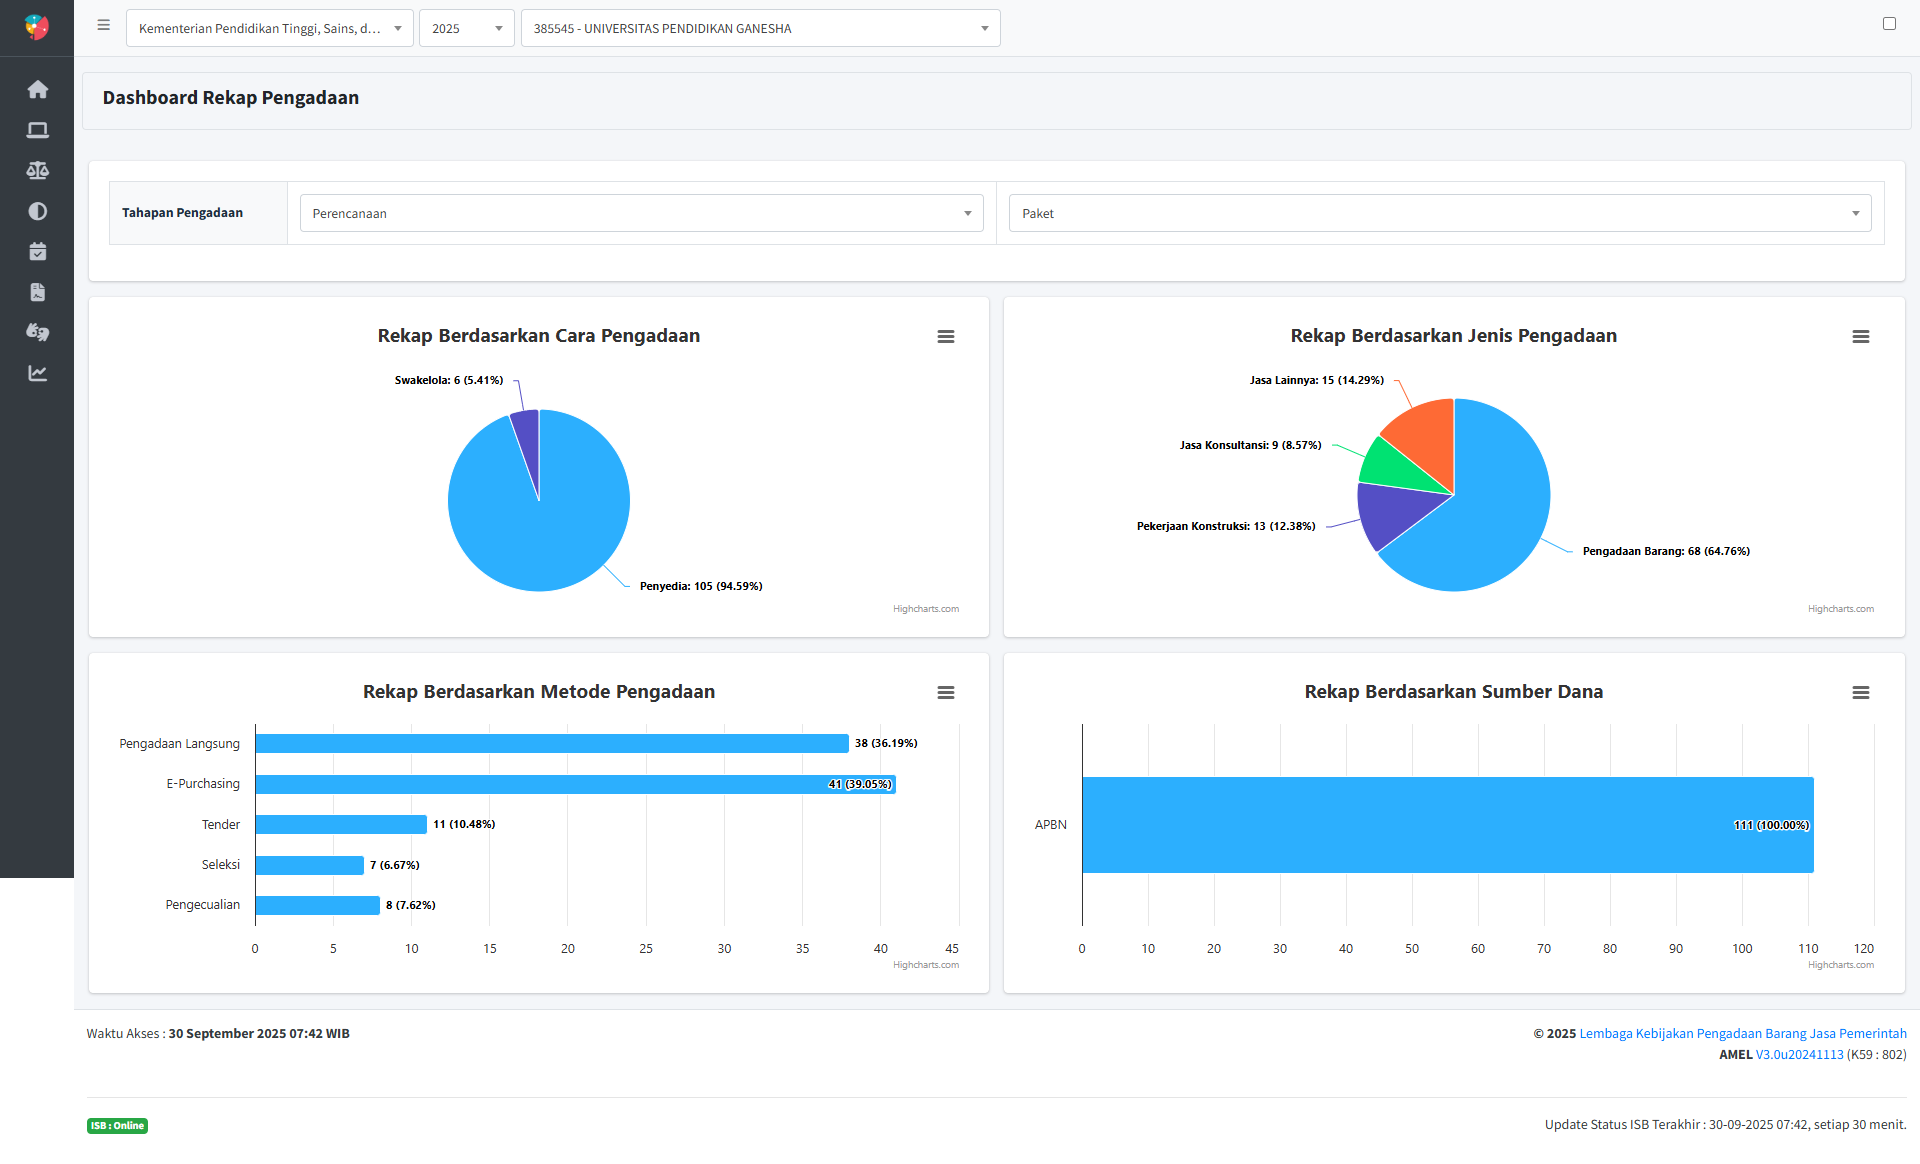Screen dimensions: 1920x1164
Task: Click the home icon in sidebar
Action: point(37,90)
